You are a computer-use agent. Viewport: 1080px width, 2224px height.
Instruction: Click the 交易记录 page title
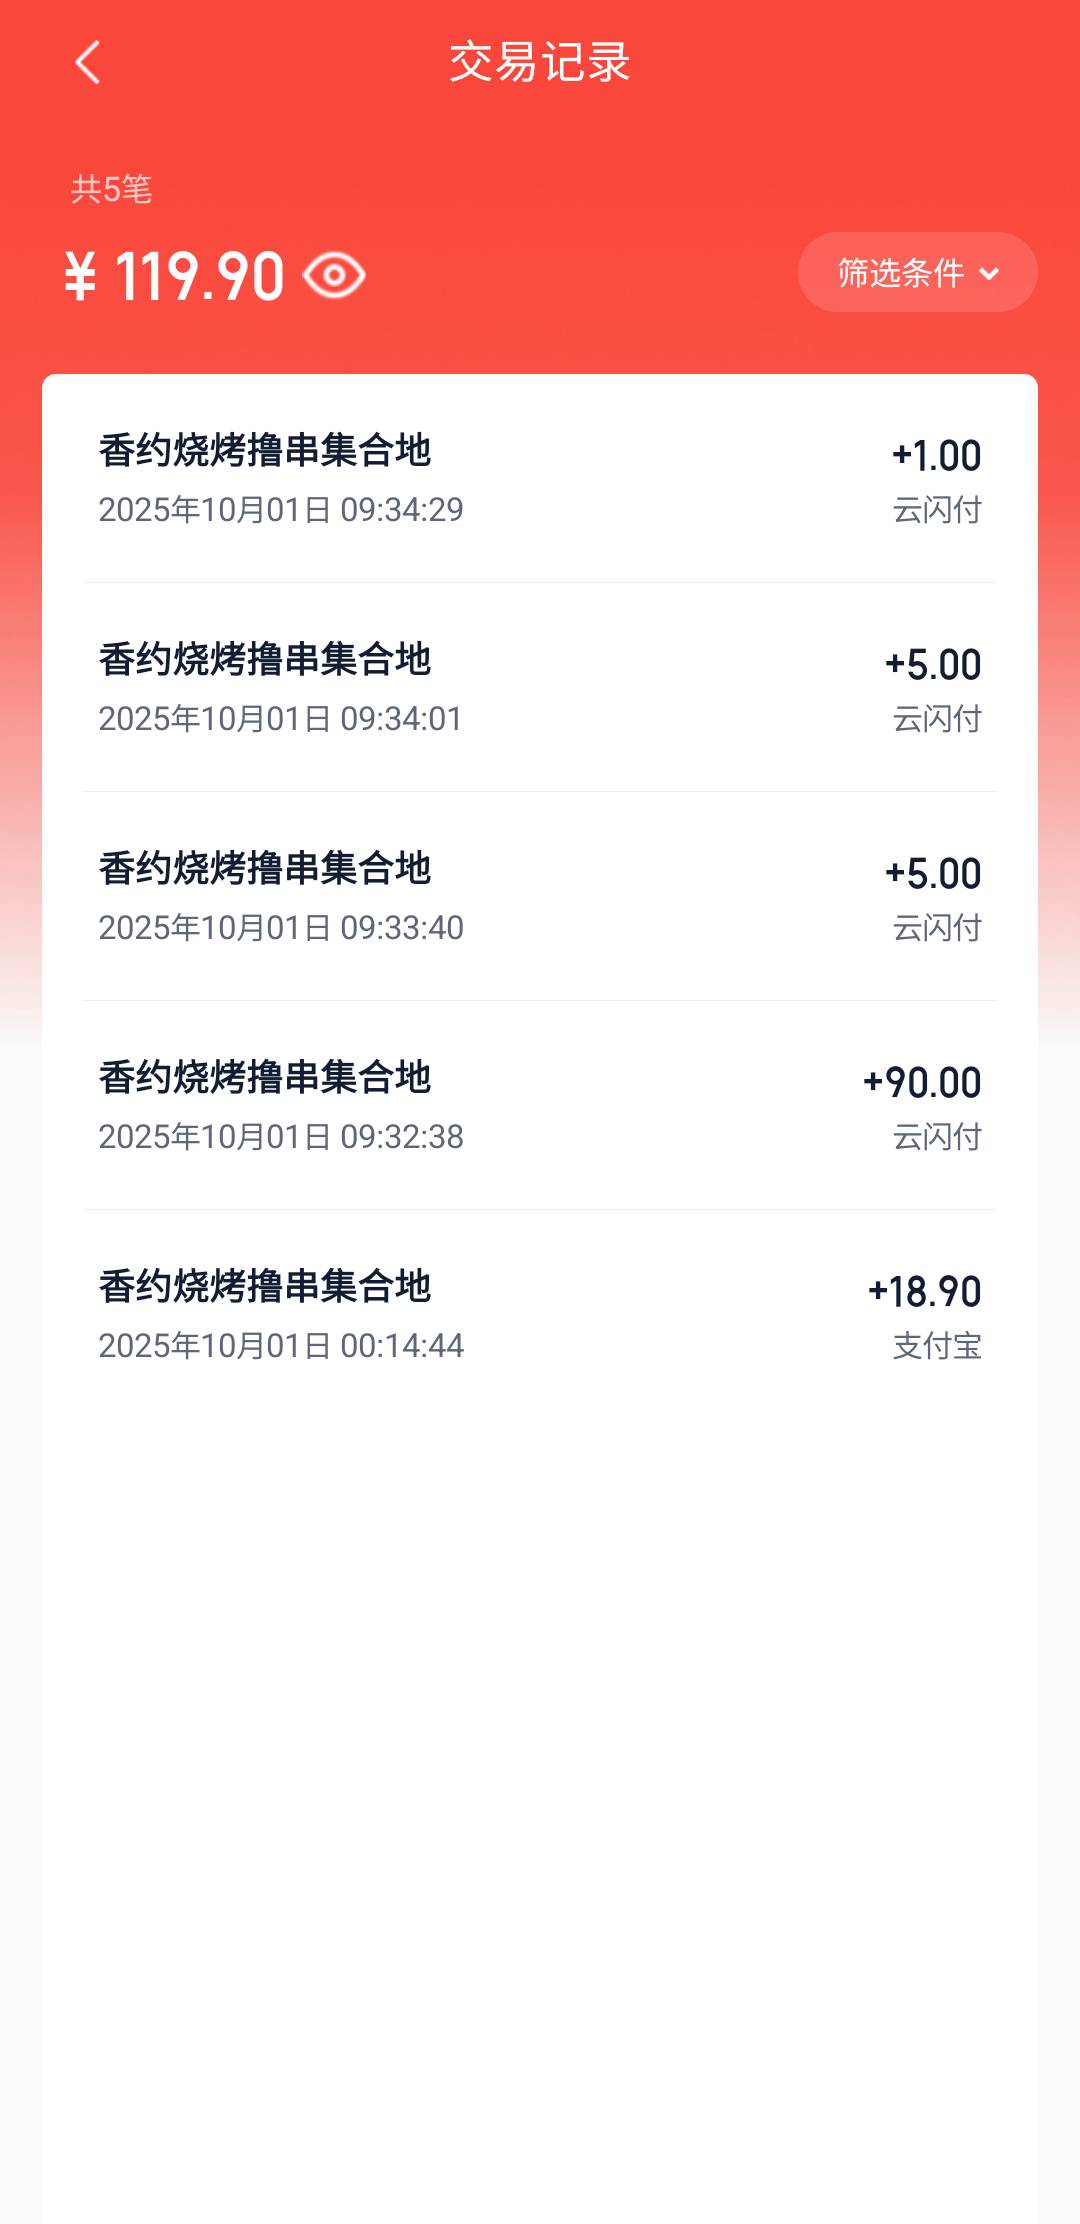[540, 62]
